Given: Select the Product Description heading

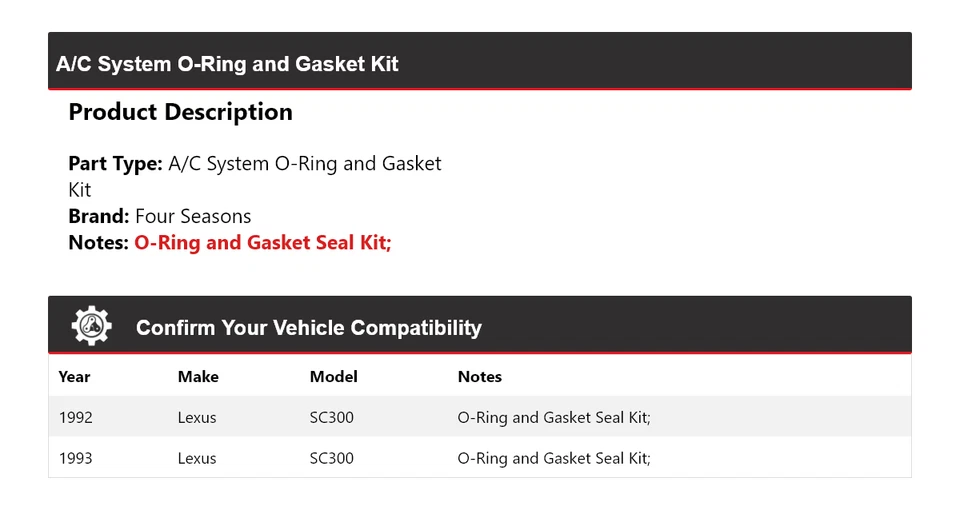Looking at the screenshot, I should pyautogui.click(x=180, y=112).
